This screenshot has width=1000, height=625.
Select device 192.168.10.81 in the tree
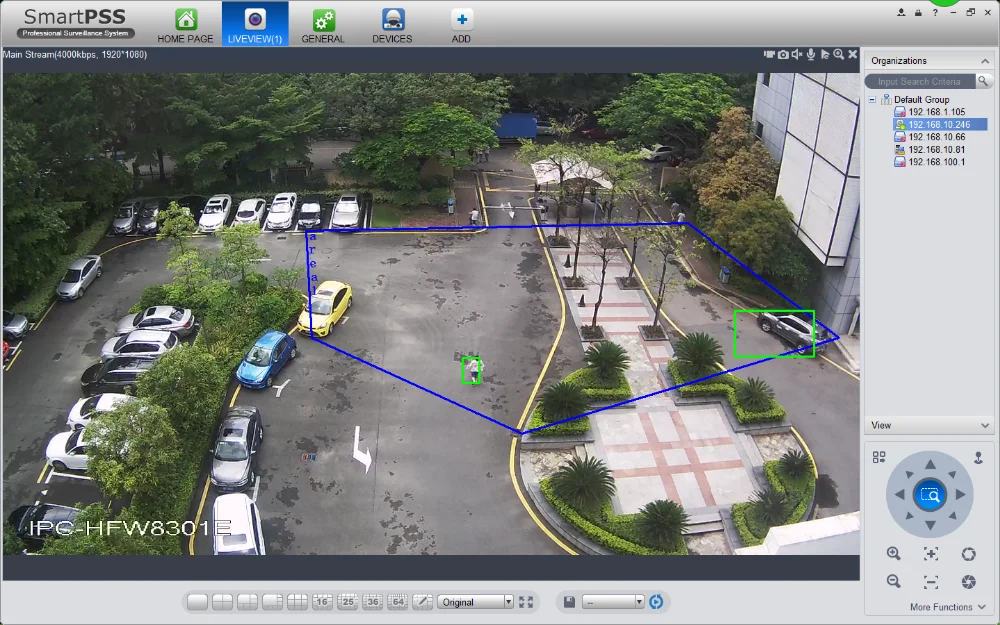[x=937, y=149]
